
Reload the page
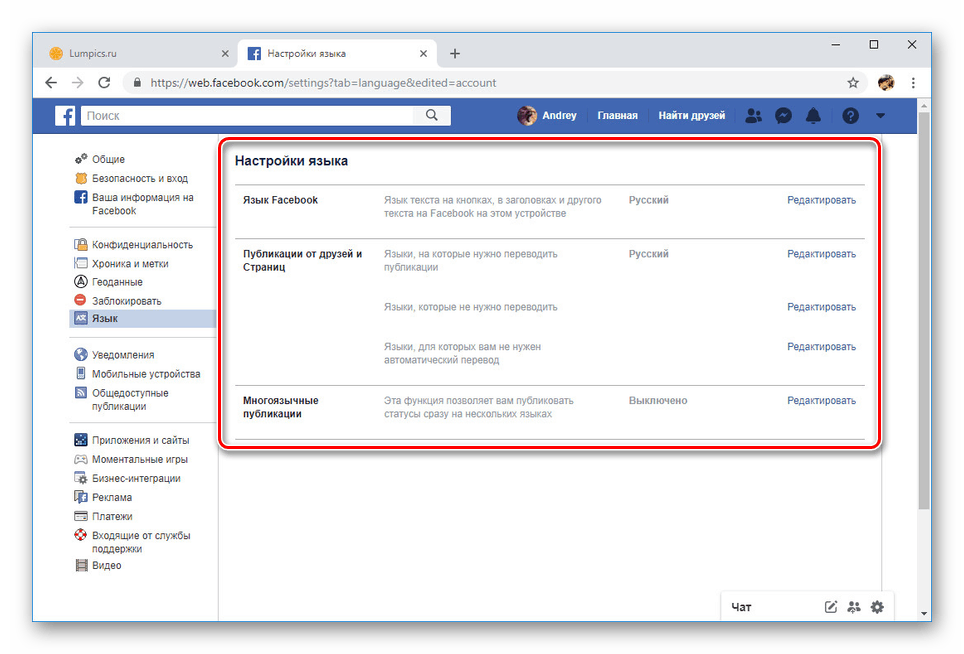tap(105, 82)
